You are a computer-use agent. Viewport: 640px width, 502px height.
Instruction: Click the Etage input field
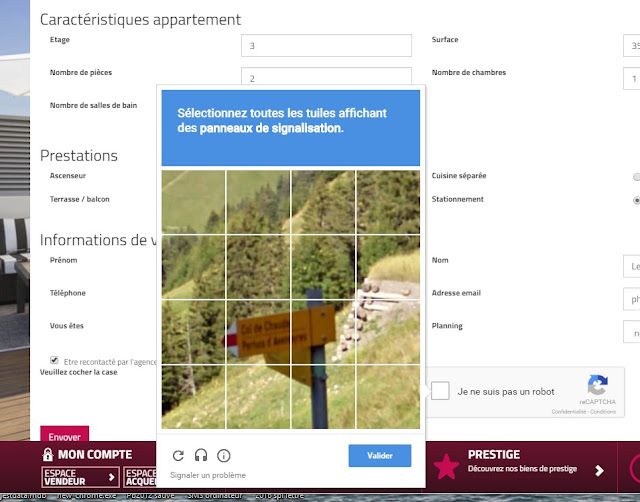coord(326,45)
